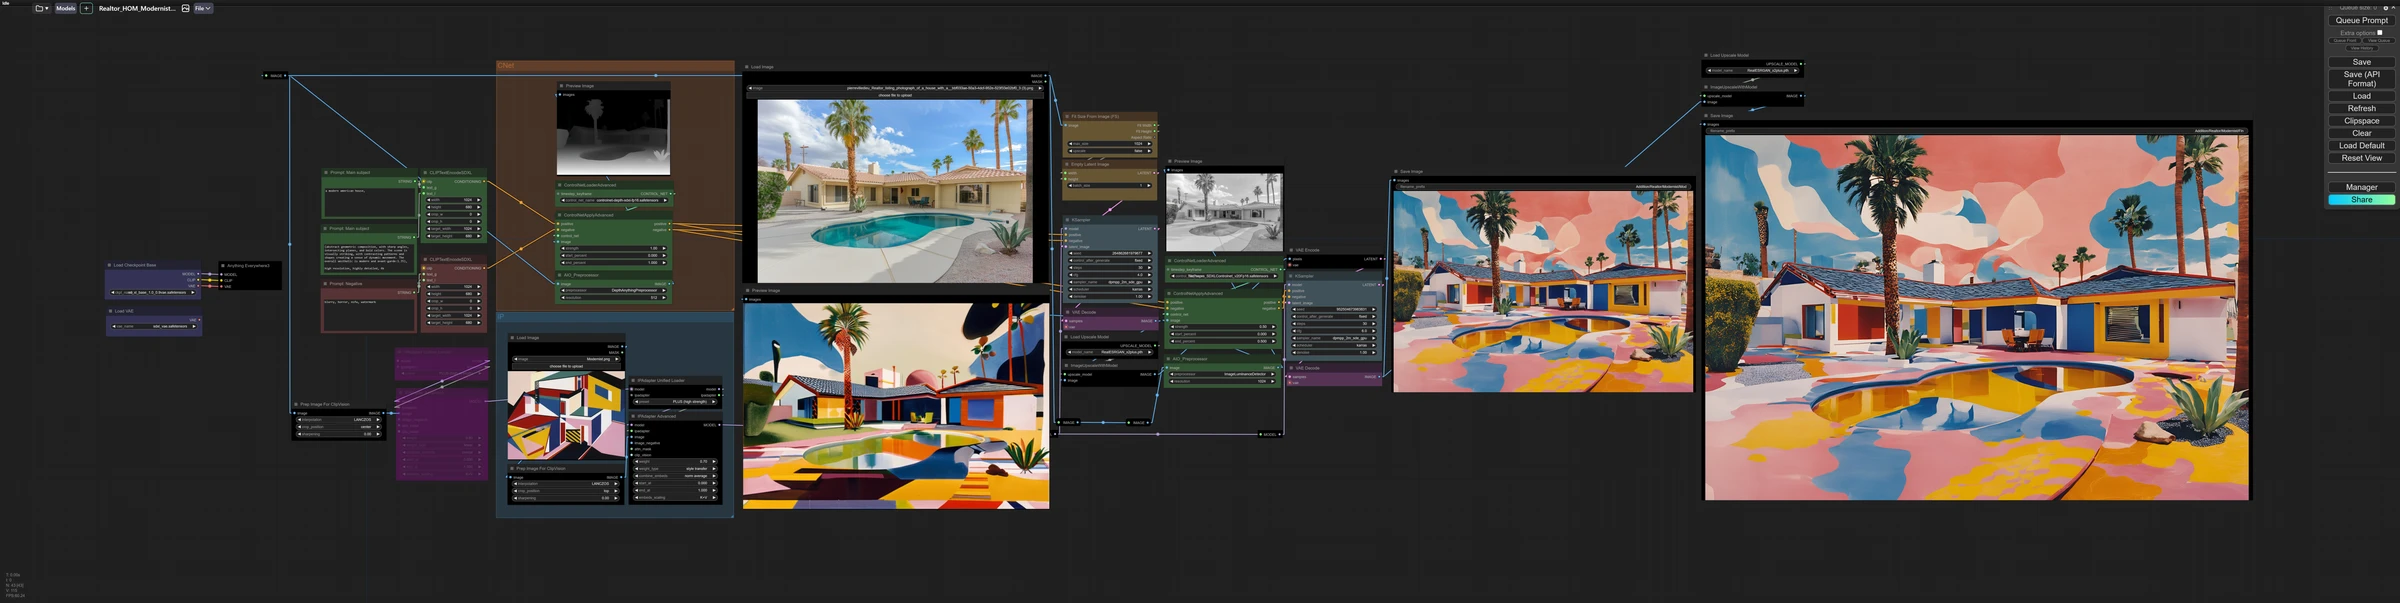Image resolution: width=2400 pixels, height=603 pixels.
Task: Collapse the ControlNetLoaderAdvanced node inside CNet group
Action: coord(561,185)
